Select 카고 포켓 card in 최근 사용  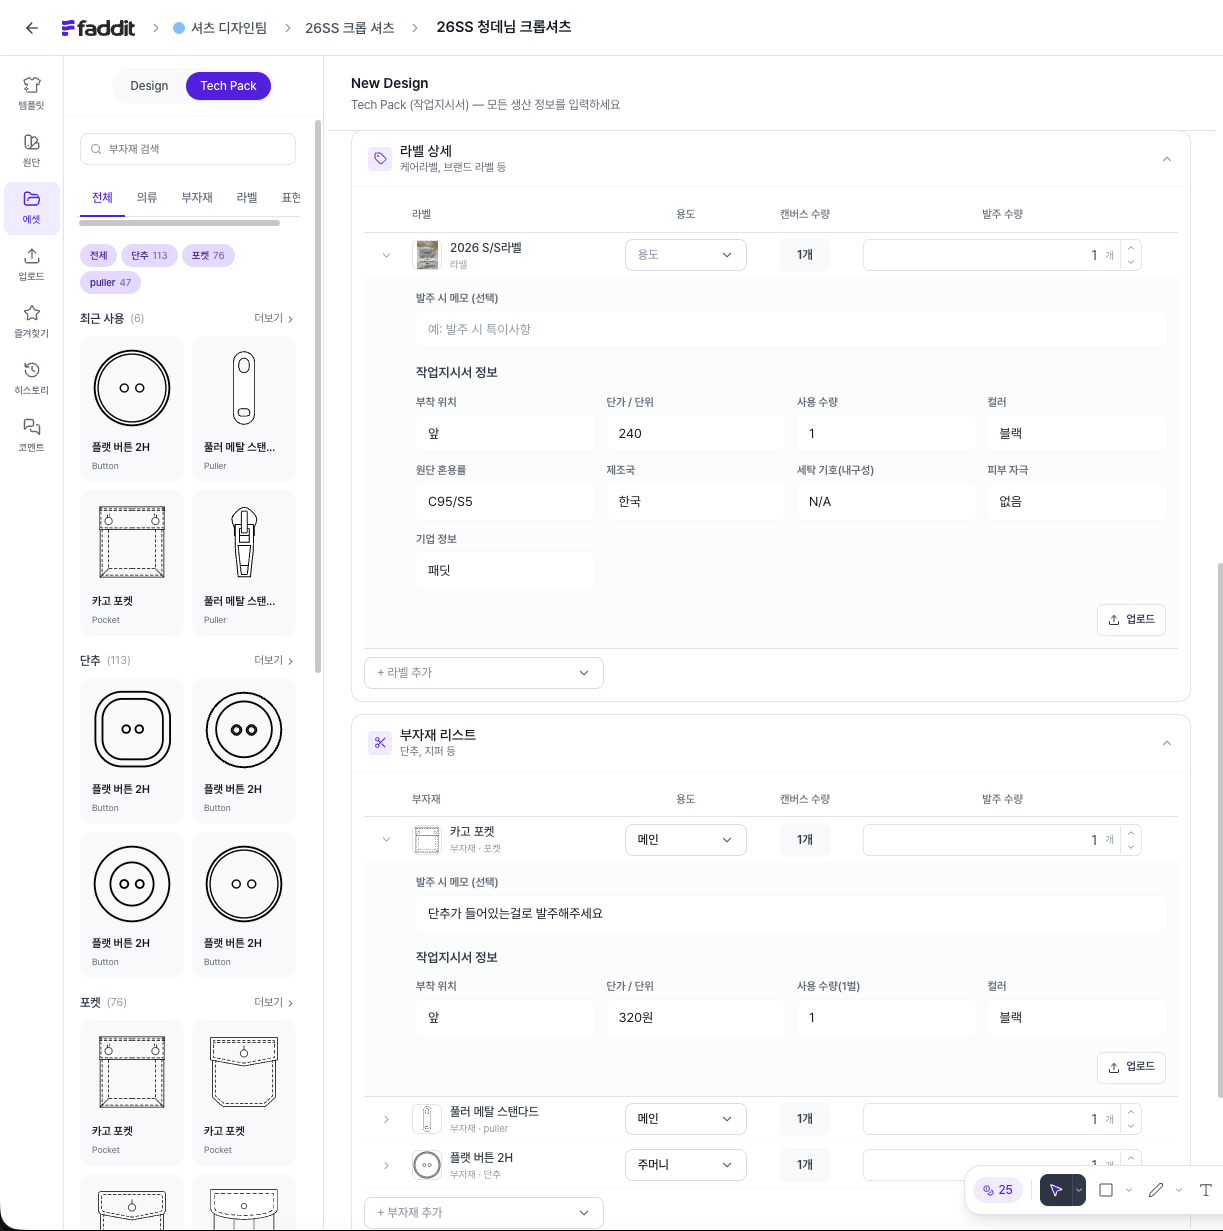(132, 563)
